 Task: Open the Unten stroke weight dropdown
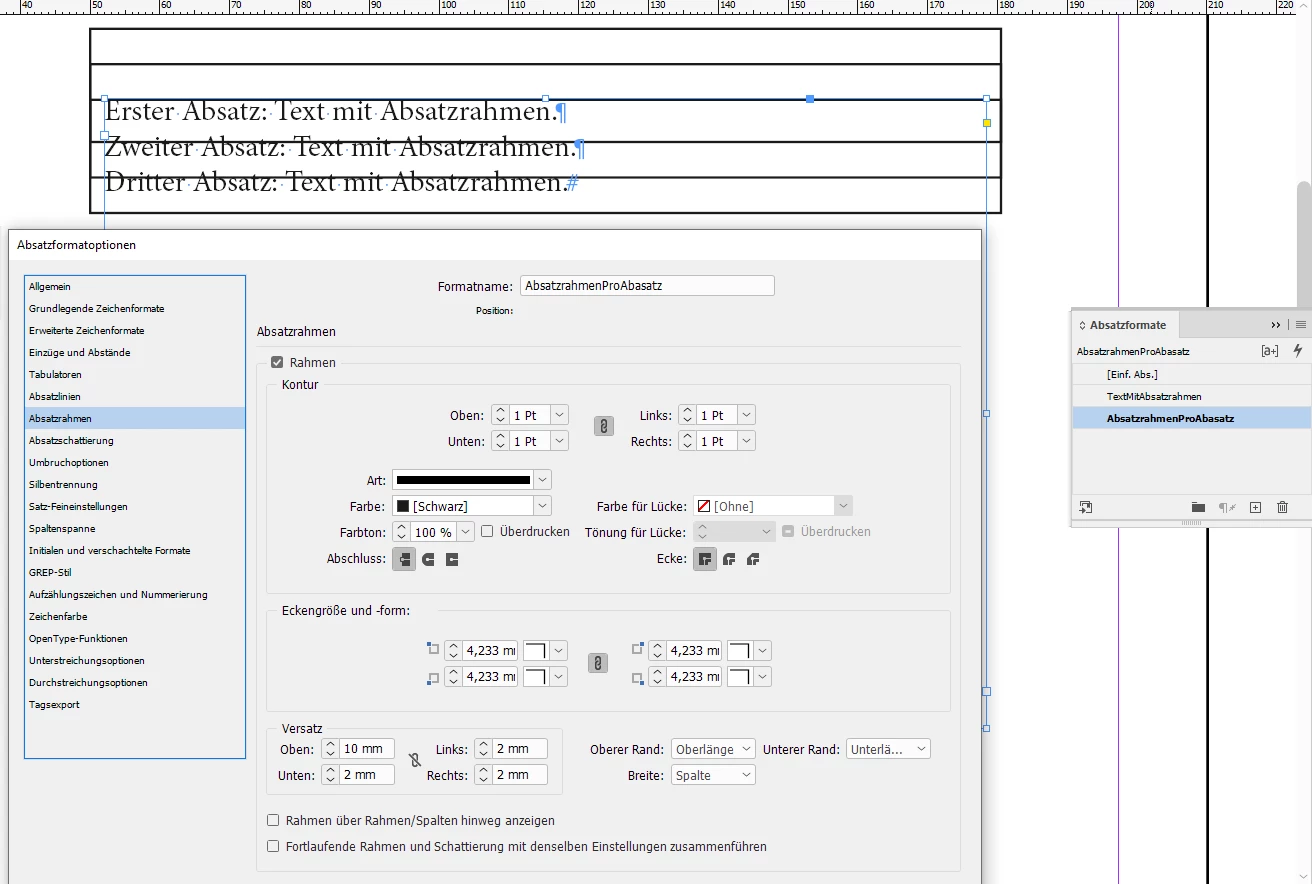(560, 441)
